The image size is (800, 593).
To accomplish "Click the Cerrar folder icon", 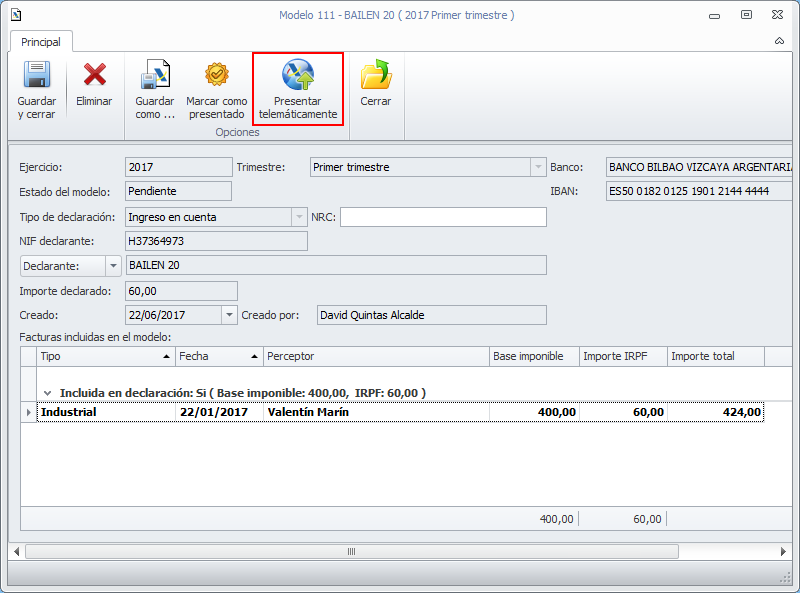I will click(x=376, y=75).
